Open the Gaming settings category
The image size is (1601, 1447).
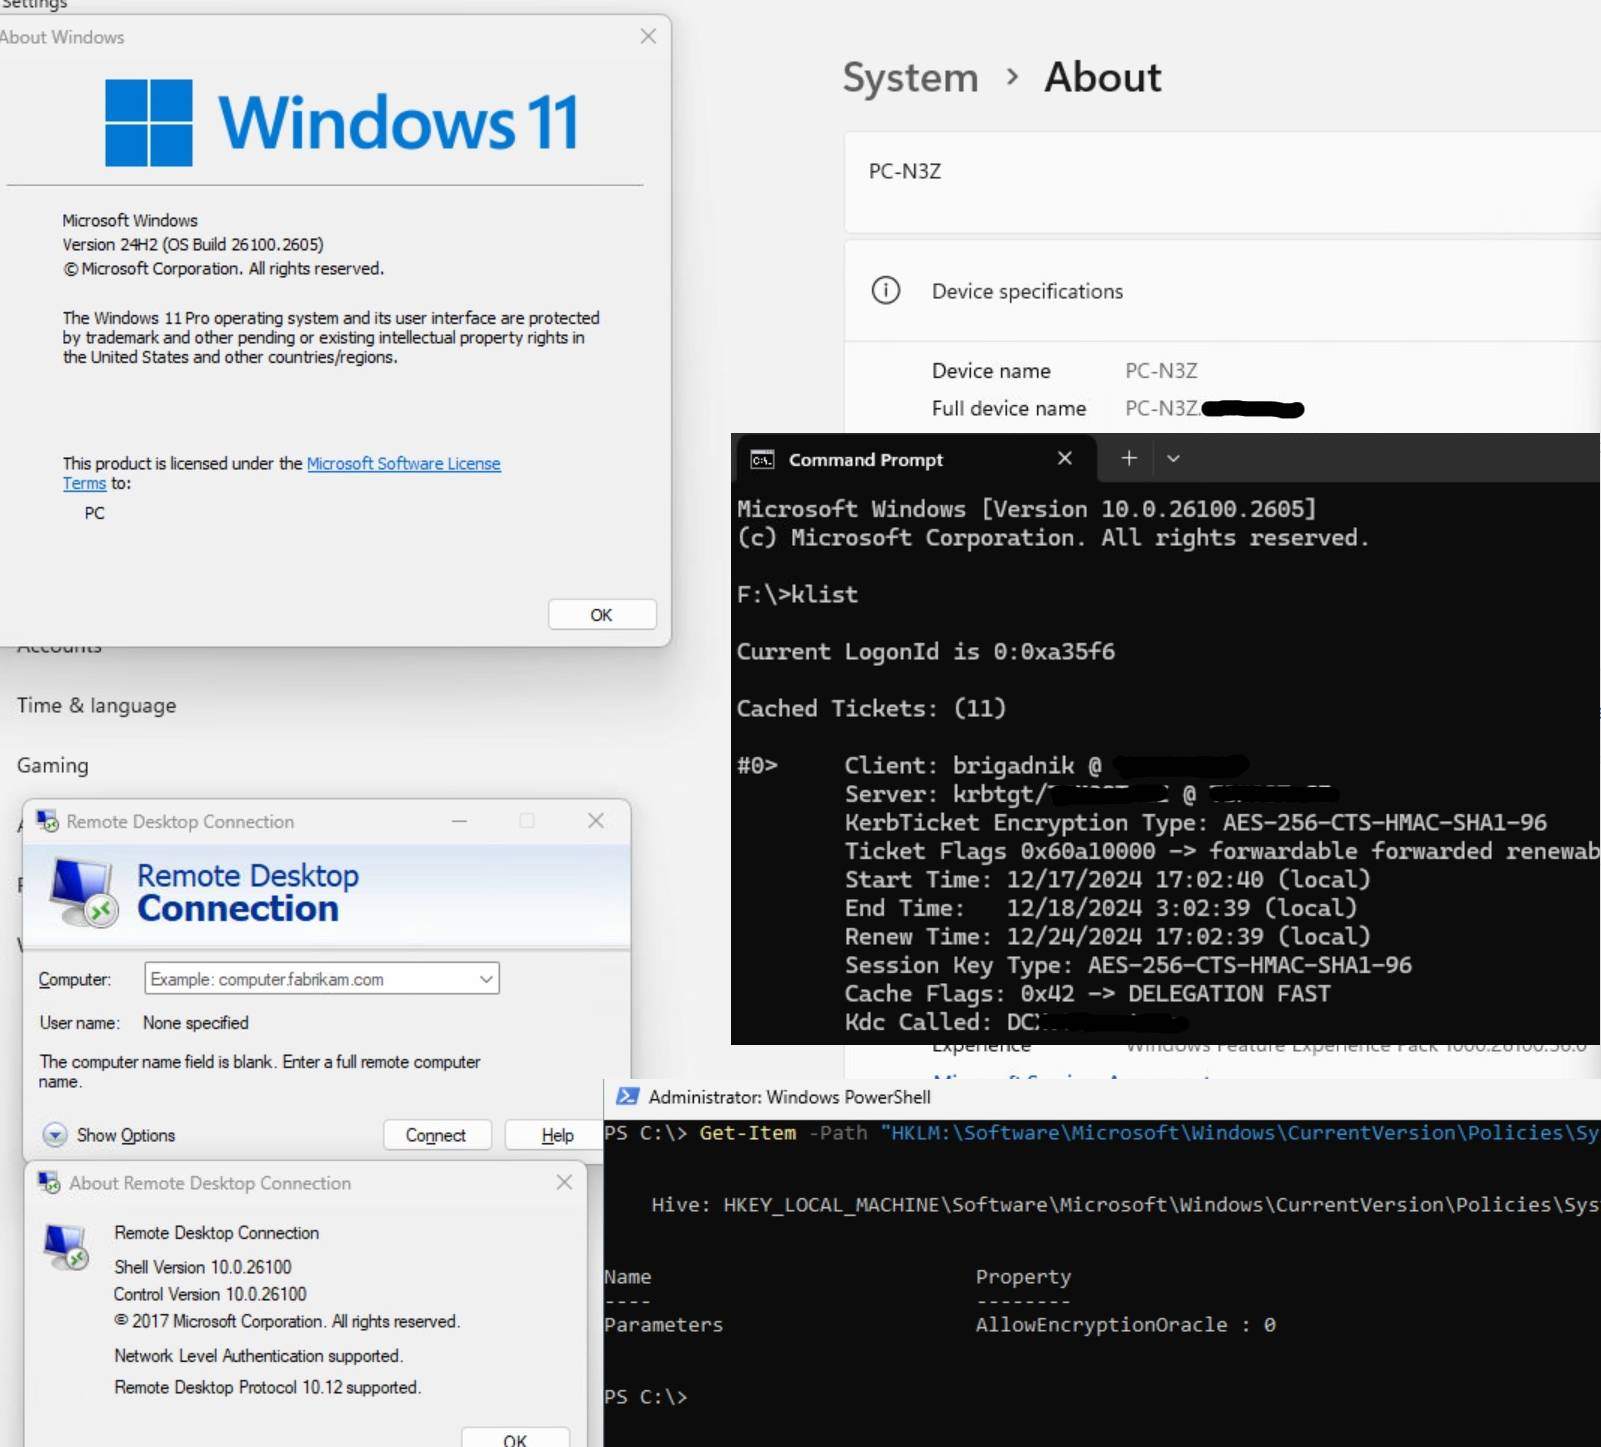(52, 765)
